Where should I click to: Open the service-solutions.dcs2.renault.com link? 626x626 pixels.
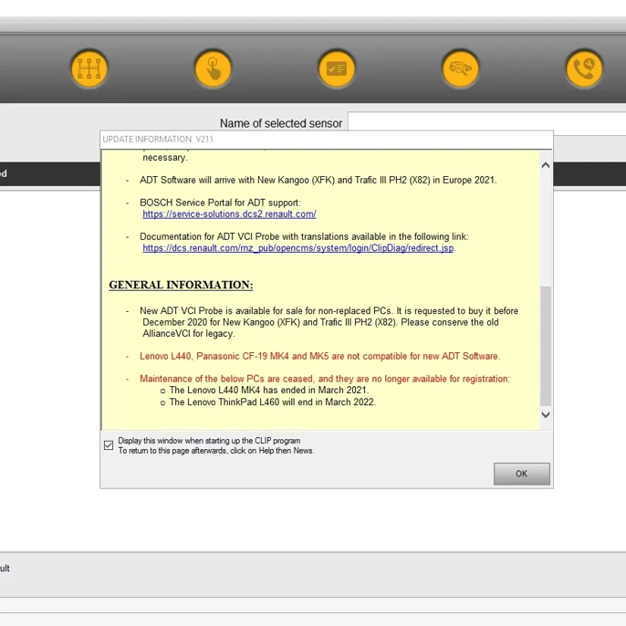click(229, 214)
